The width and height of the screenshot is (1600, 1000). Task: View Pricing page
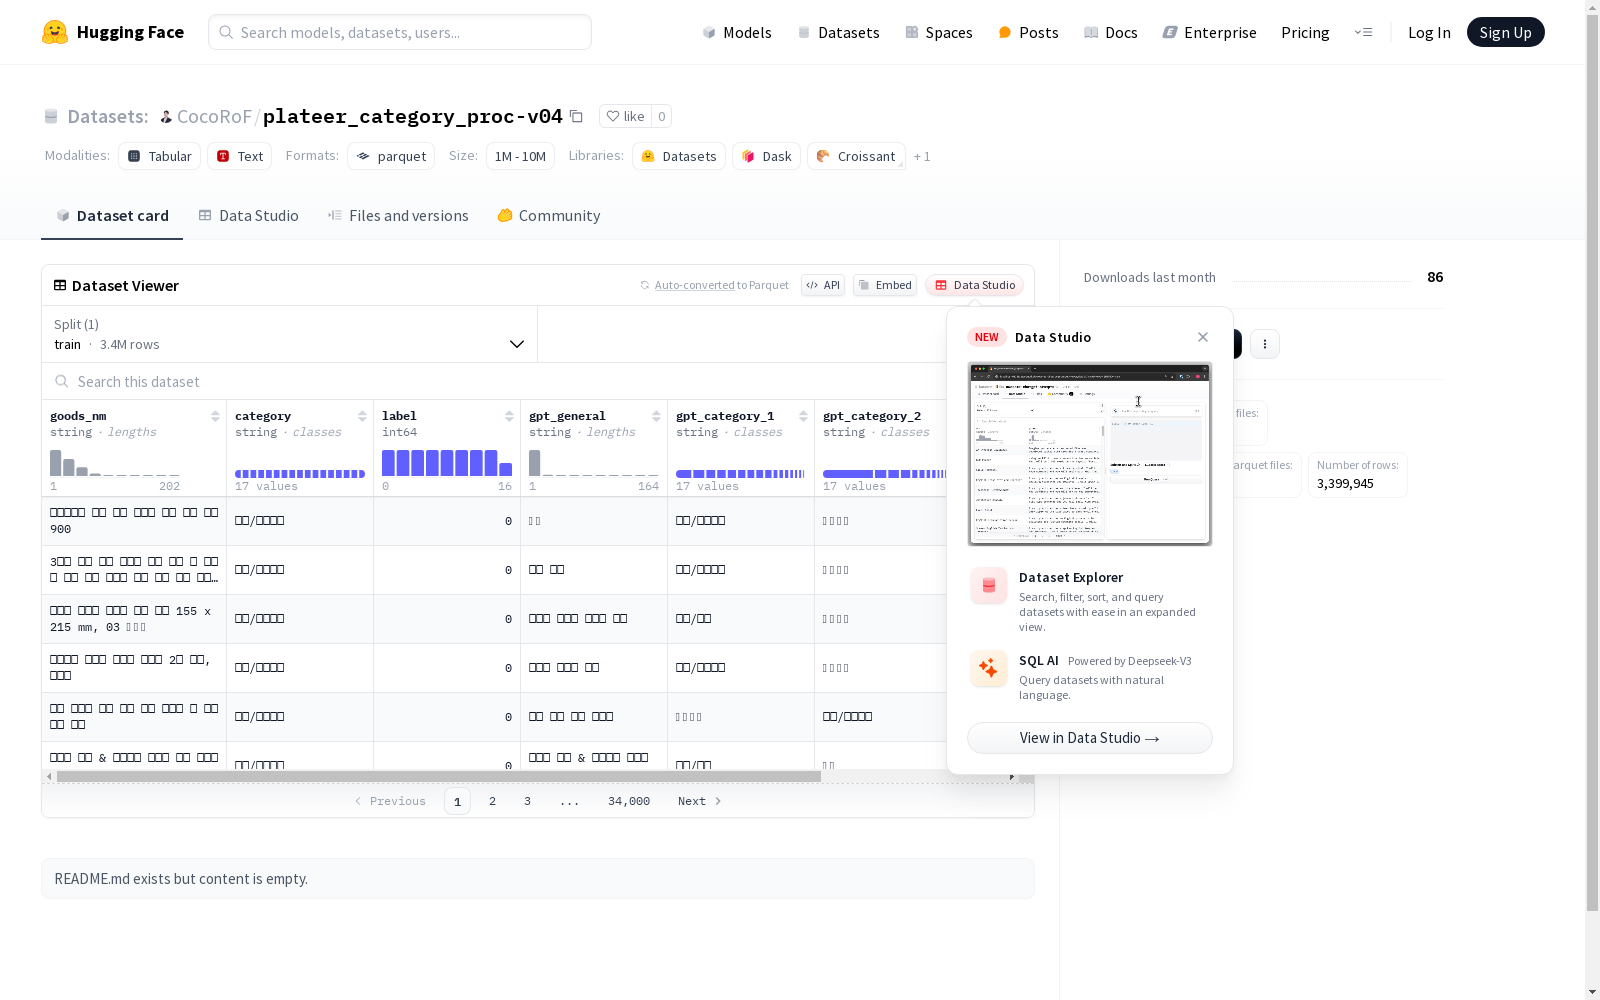tap(1305, 32)
